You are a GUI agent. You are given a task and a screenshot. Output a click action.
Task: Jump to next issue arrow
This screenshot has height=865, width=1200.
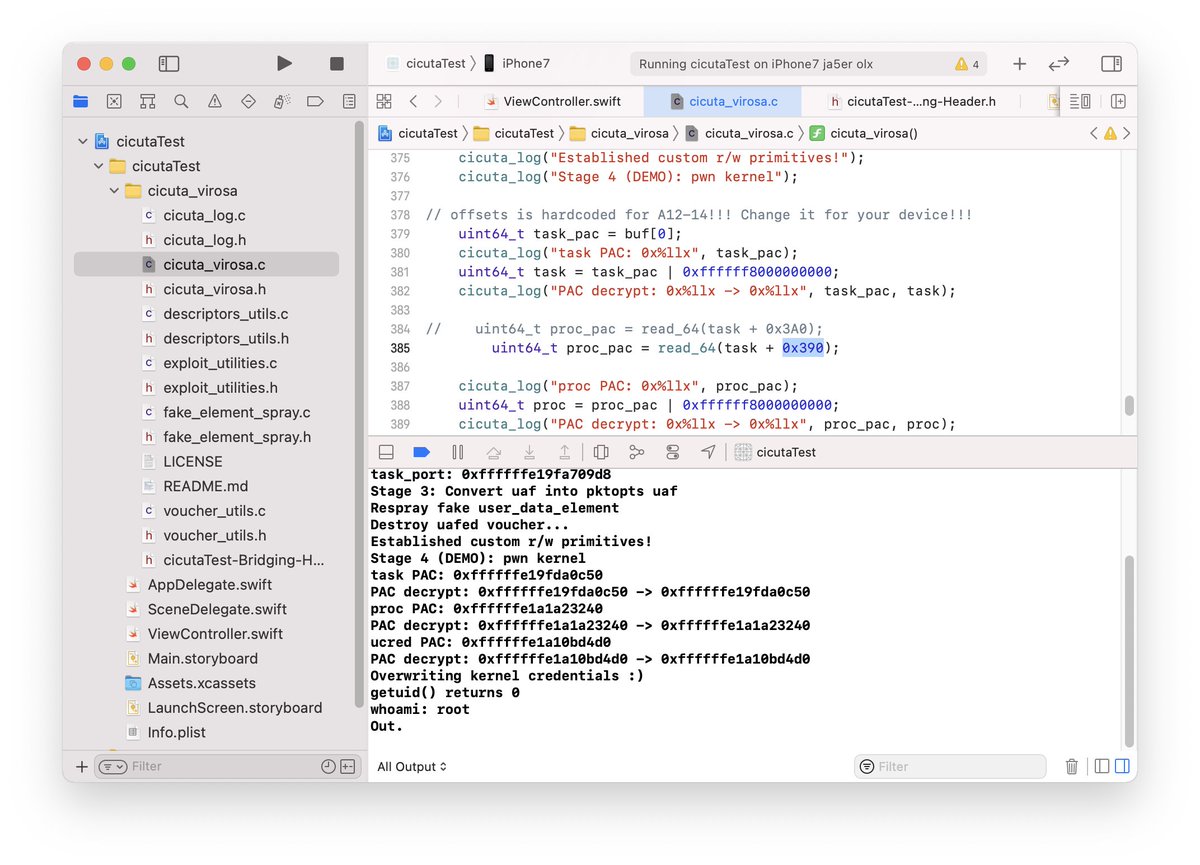pyautogui.click(x=1127, y=133)
